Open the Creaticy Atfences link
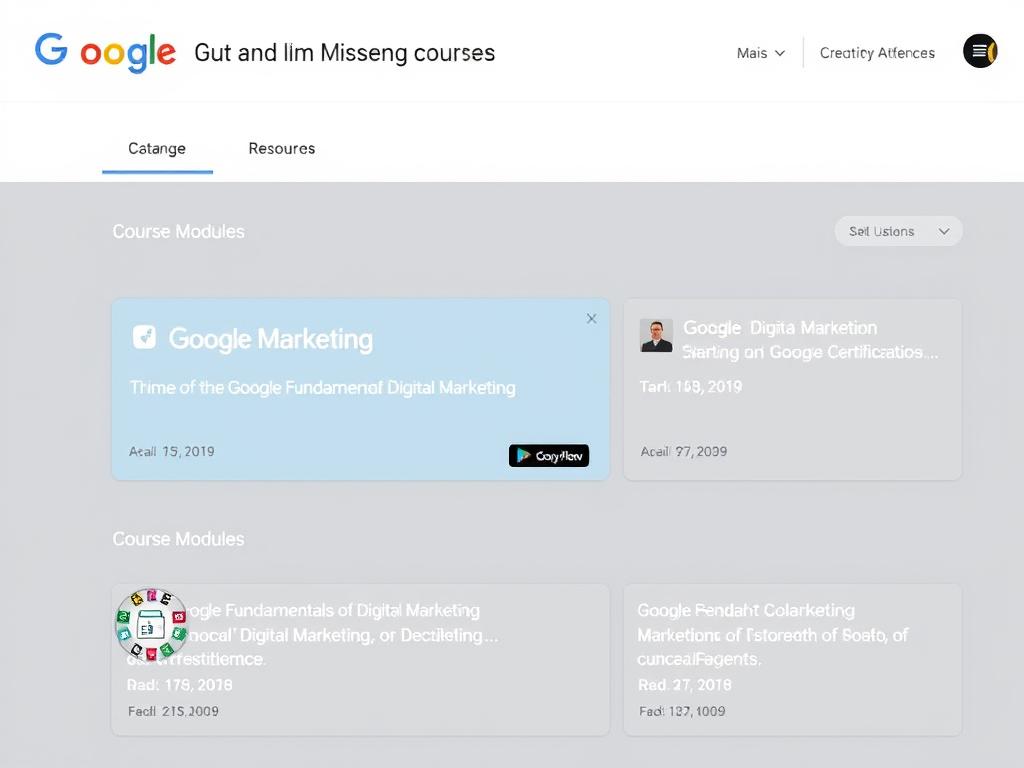Viewport: 1024px width, 768px height. tap(877, 53)
